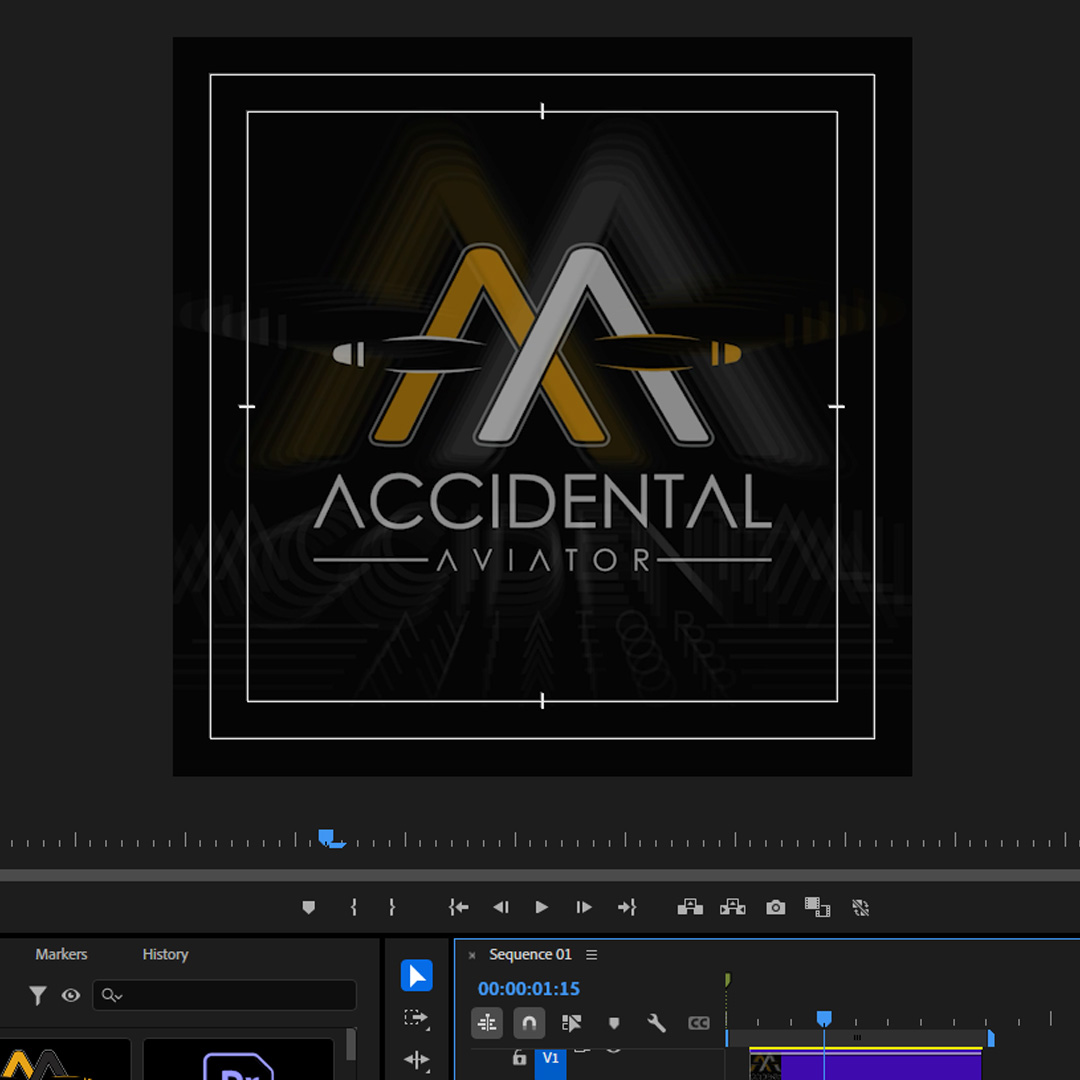Click the timeline work area bar
The width and height of the screenshot is (1080, 1080).
(x=858, y=1037)
